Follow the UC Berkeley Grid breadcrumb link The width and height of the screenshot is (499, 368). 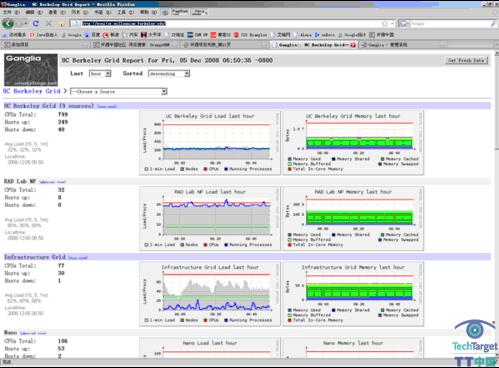pyautogui.click(x=32, y=91)
